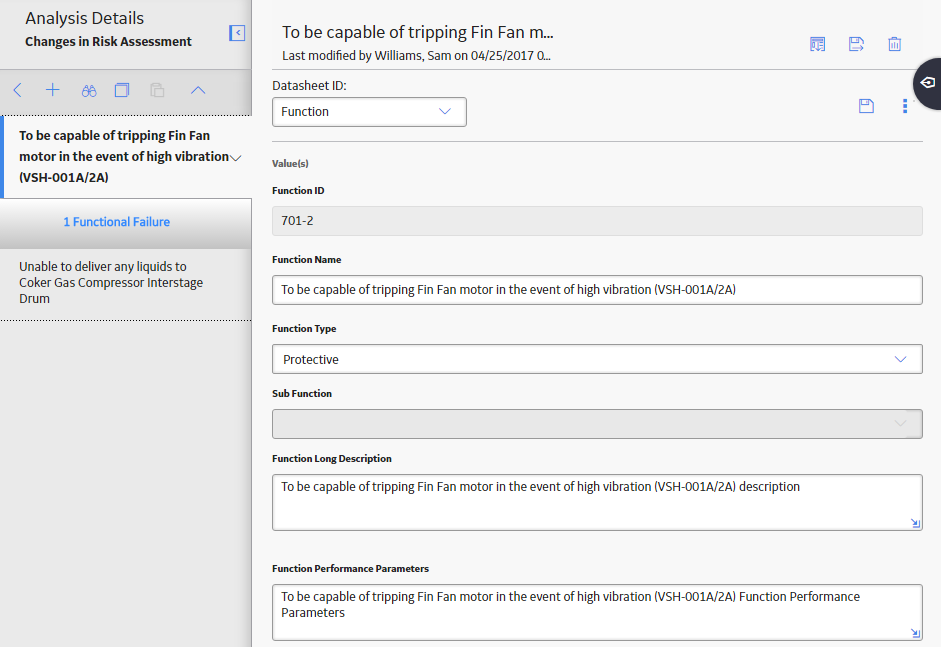The image size is (941, 647).
Task: Open search via binoculars icon
Action: click(89, 91)
